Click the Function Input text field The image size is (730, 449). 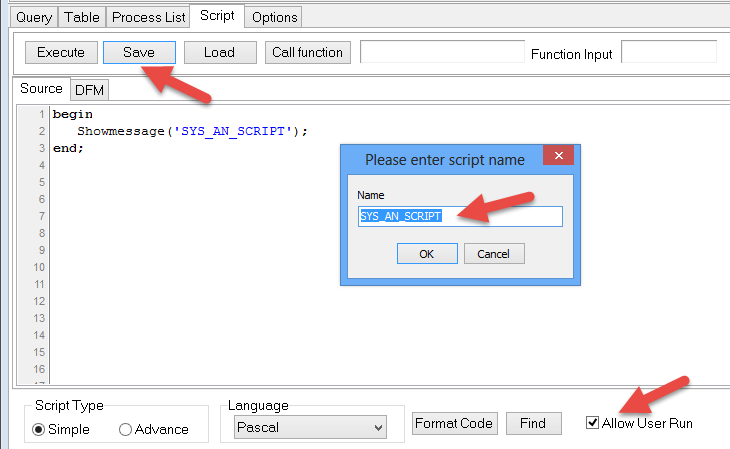(668, 52)
